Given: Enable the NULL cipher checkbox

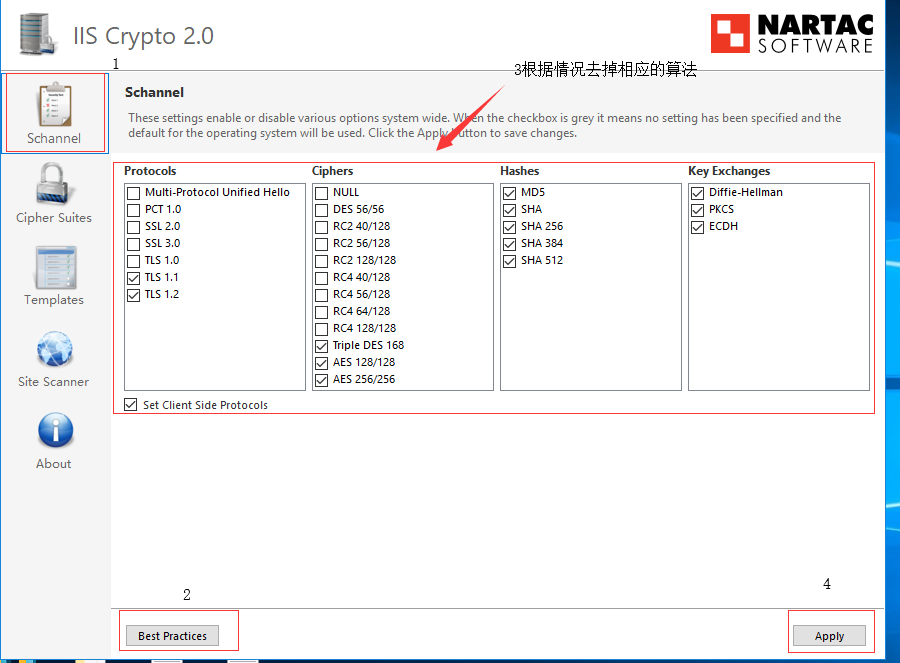Looking at the screenshot, I should 321,193.
